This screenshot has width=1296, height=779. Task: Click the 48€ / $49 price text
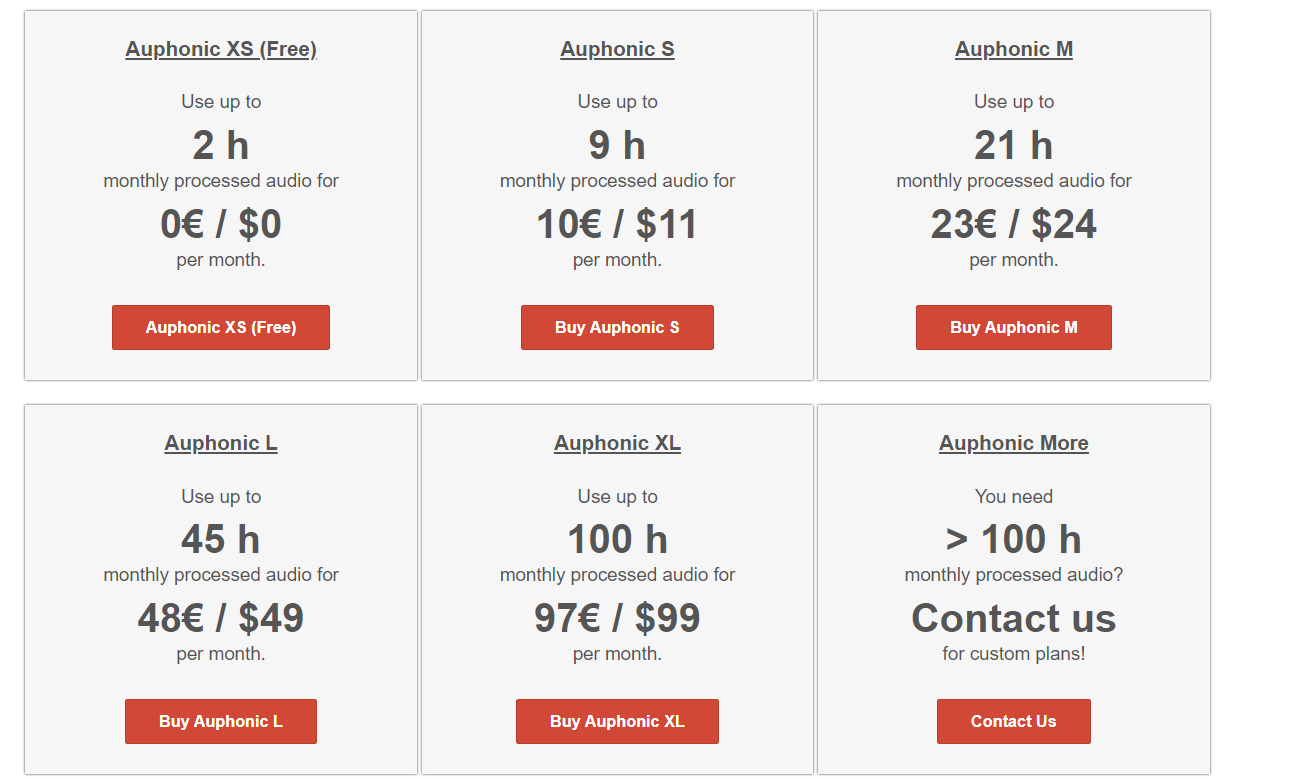tap(221, 618)
